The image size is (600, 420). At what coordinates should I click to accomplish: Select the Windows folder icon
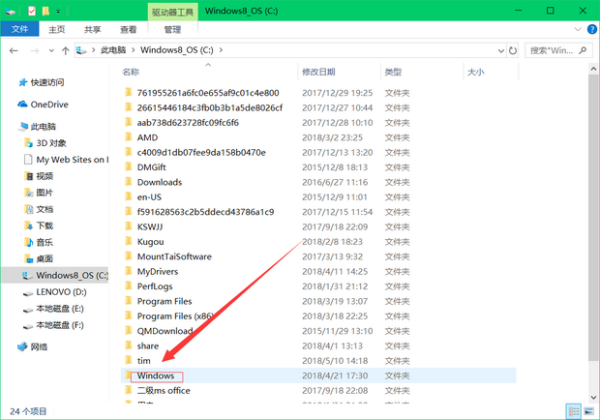[127, 376]
